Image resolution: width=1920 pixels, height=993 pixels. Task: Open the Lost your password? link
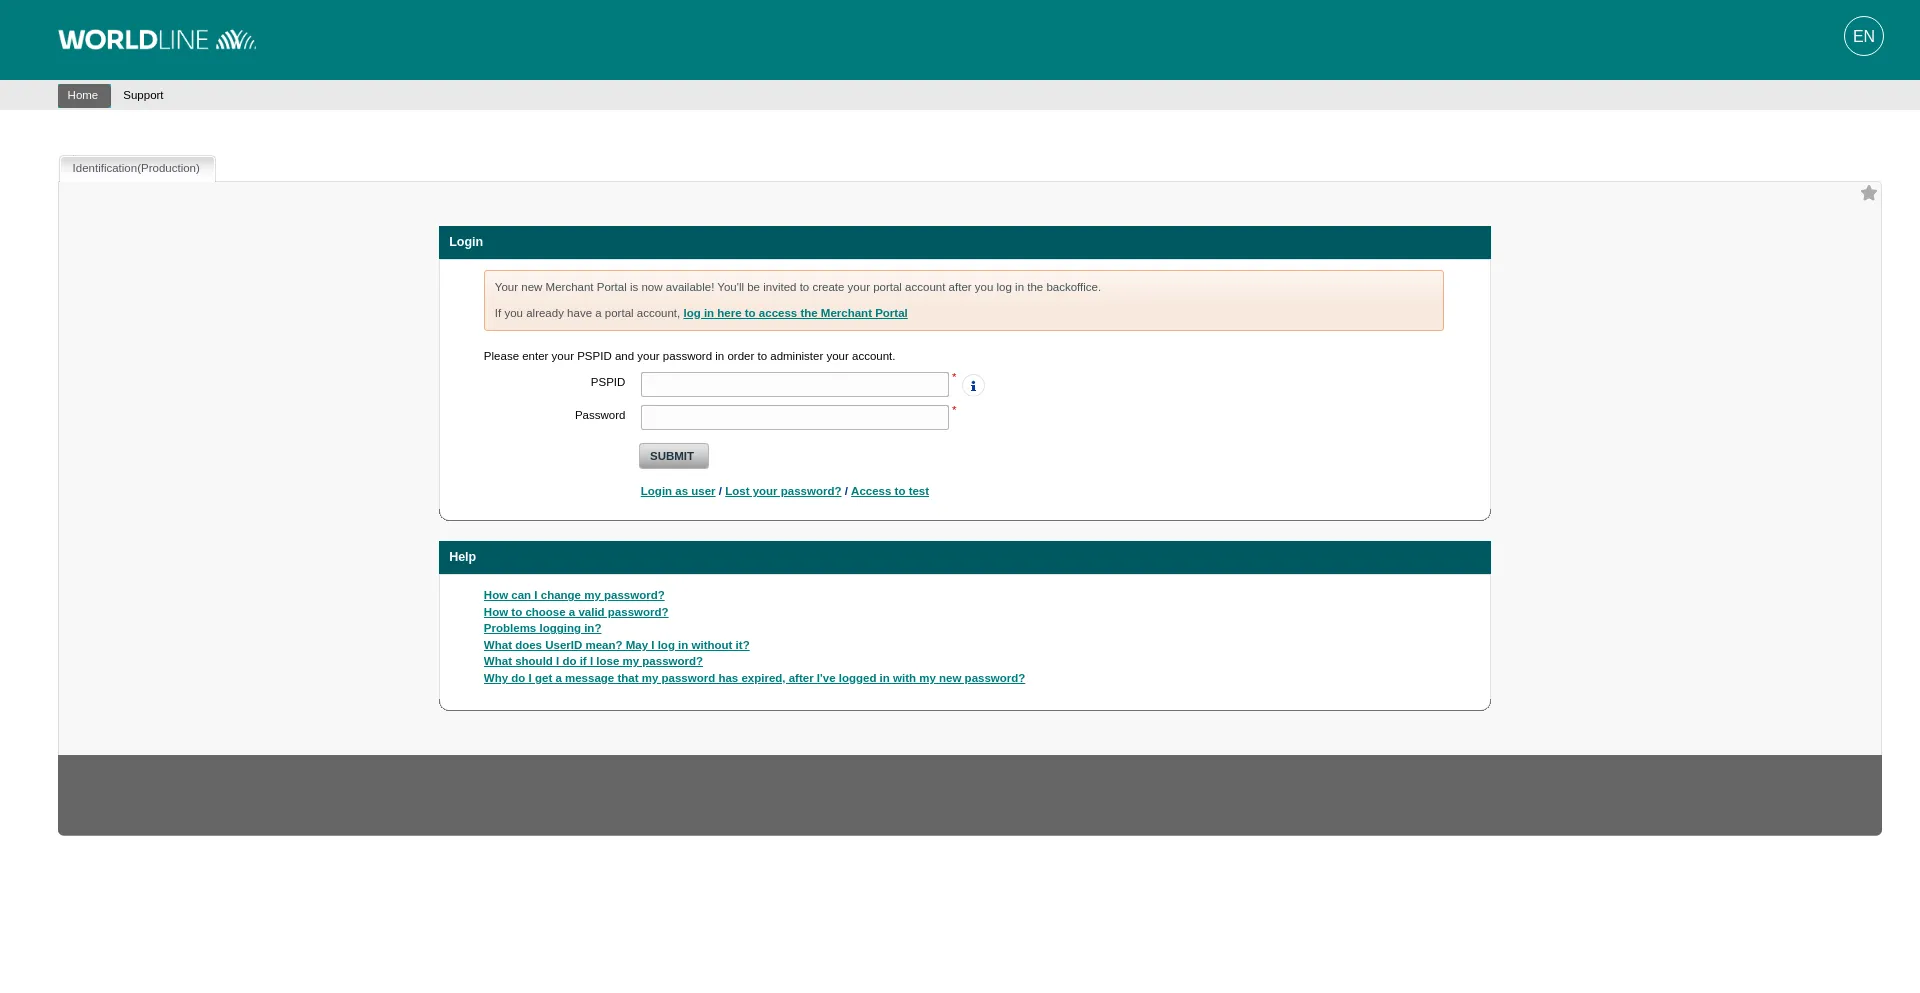tap(783, 491)
